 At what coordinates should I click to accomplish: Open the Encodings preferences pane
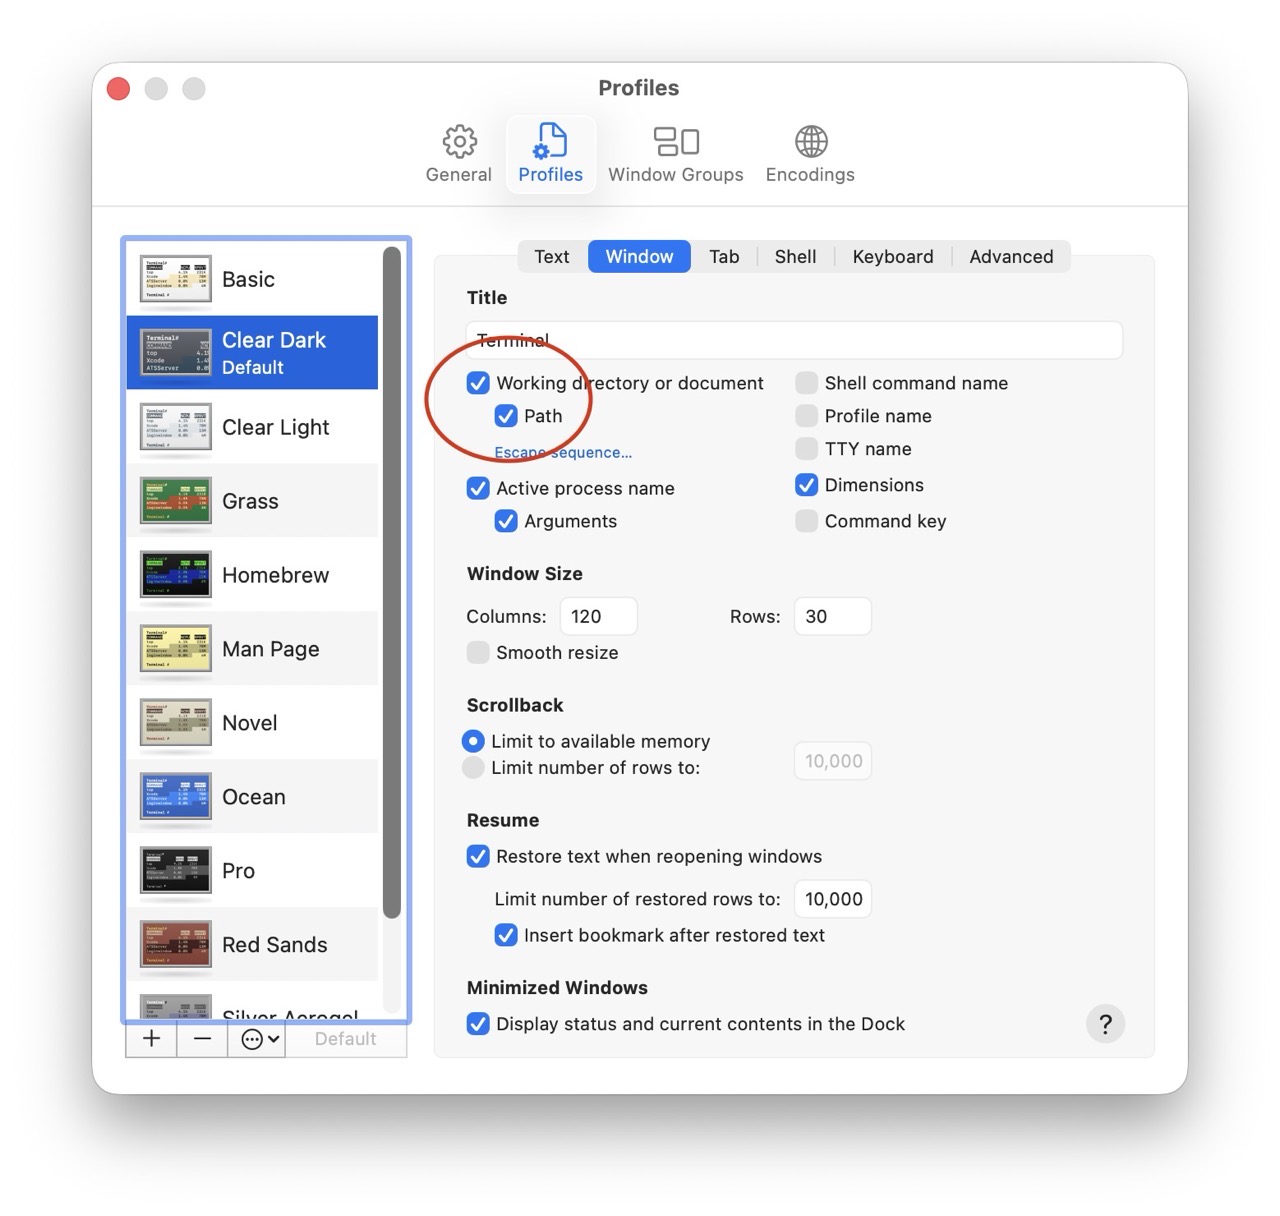coord(810,154)
